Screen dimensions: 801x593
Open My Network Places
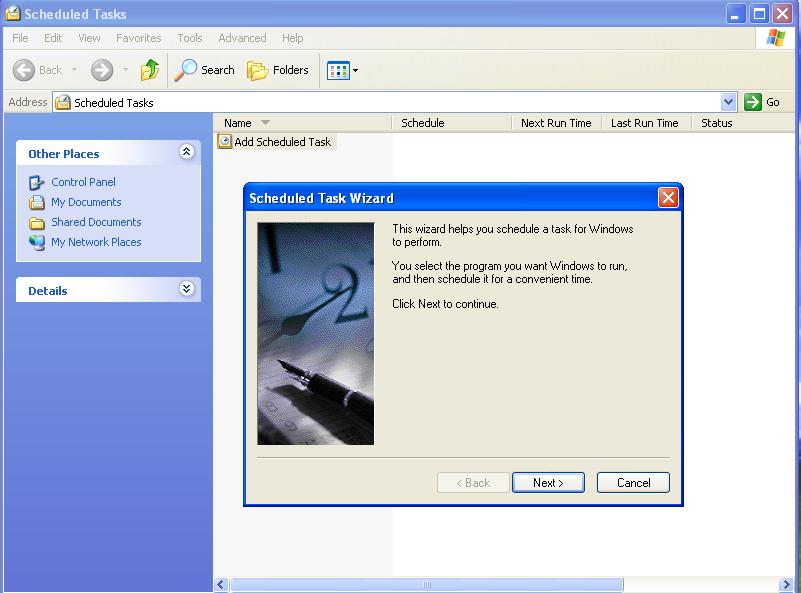point(96,242)
